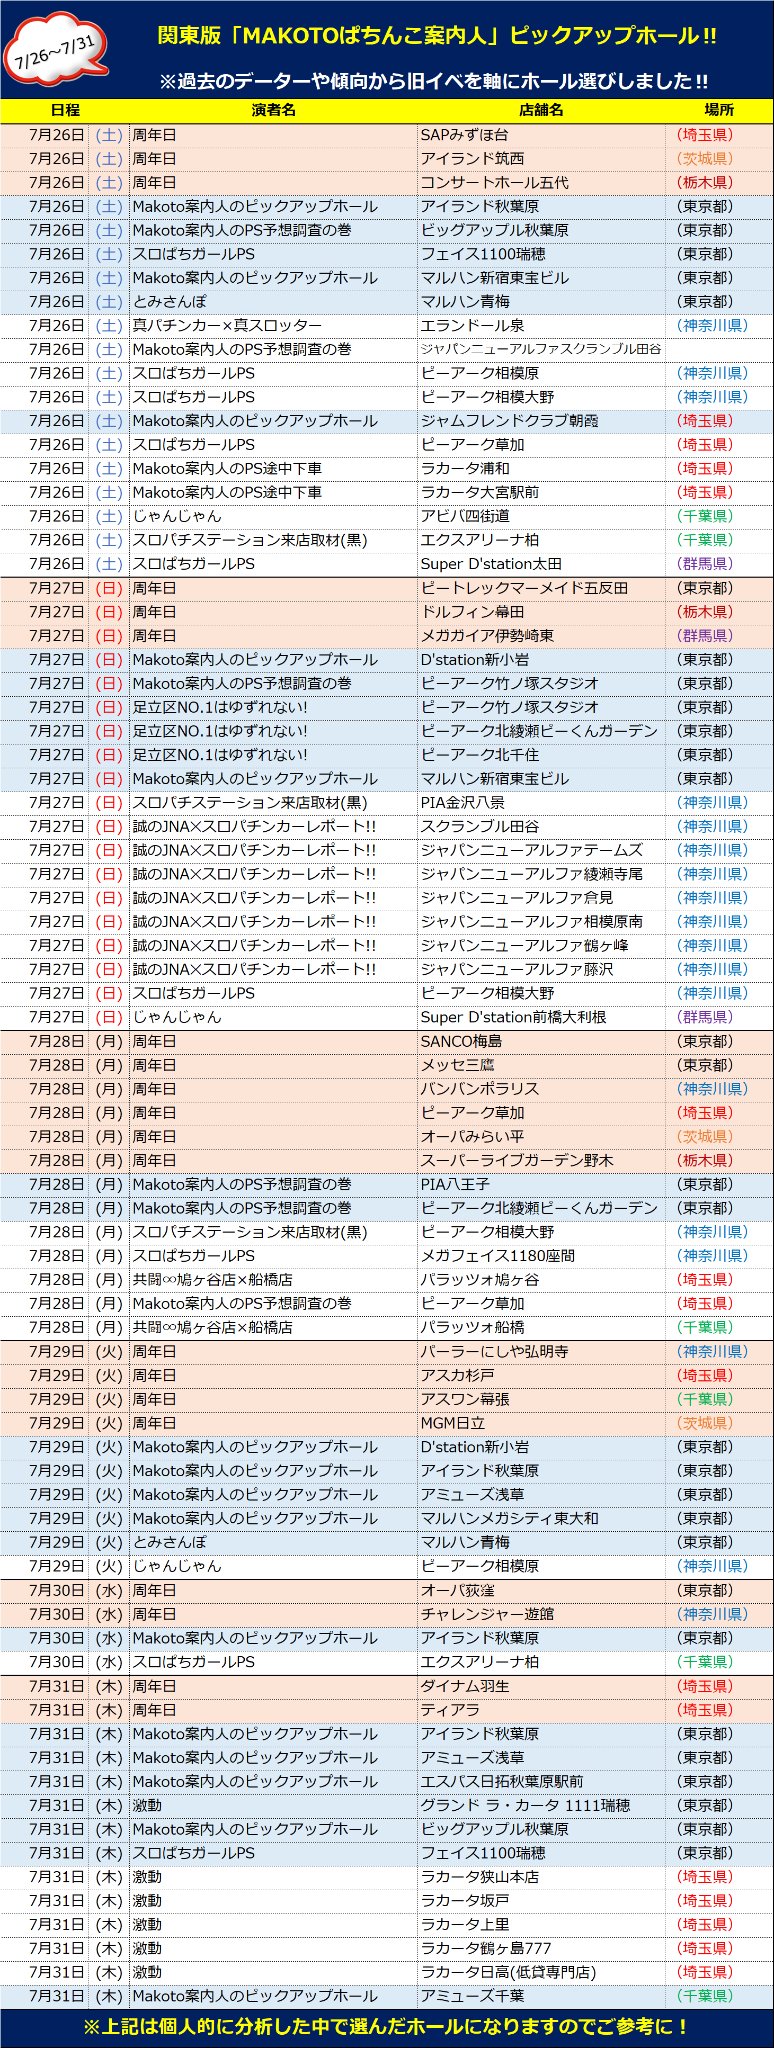Select the パーラーにしや弘明寺 store cell
The width and height of the screenshot is (774, 2048).
pyautogui.click(x=541, y=1351)
